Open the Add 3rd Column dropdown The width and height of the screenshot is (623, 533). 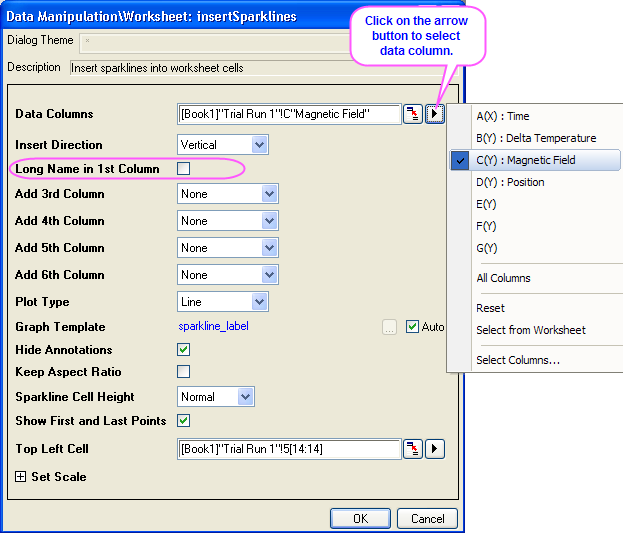(268, 194)
